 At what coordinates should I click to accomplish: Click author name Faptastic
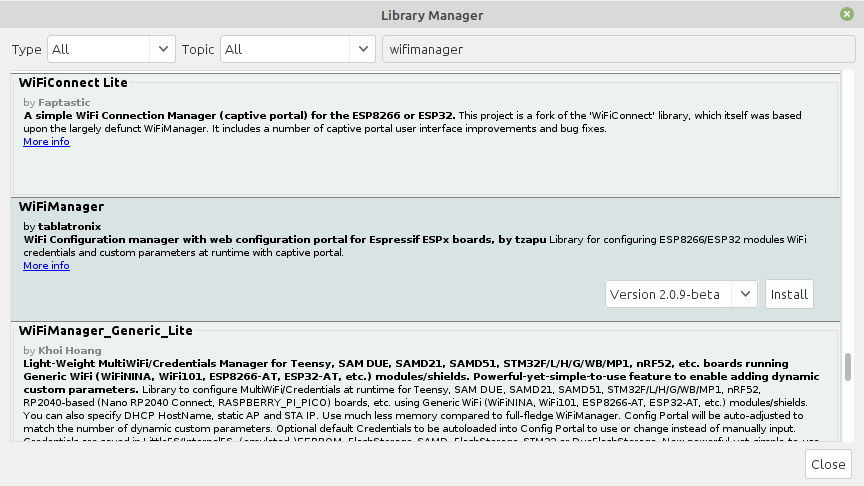(x=64, y=102)
